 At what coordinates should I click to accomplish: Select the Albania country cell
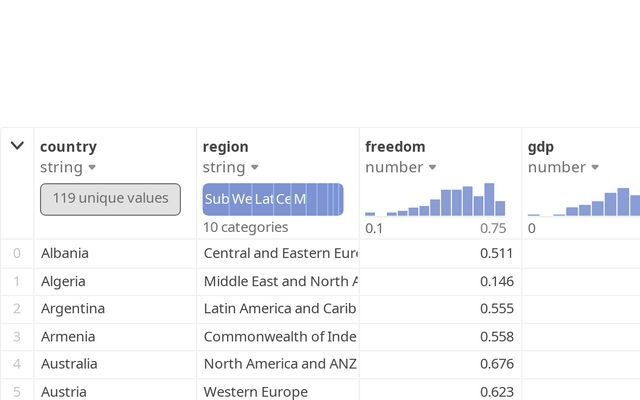click(x=65, y=254)
